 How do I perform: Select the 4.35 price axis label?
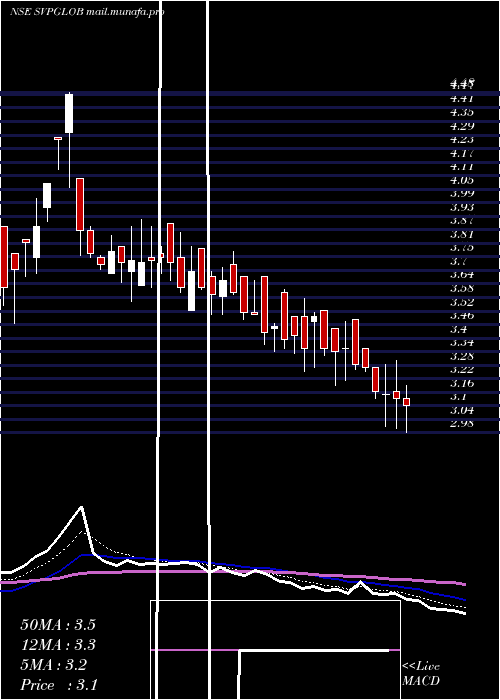point(462,112)
